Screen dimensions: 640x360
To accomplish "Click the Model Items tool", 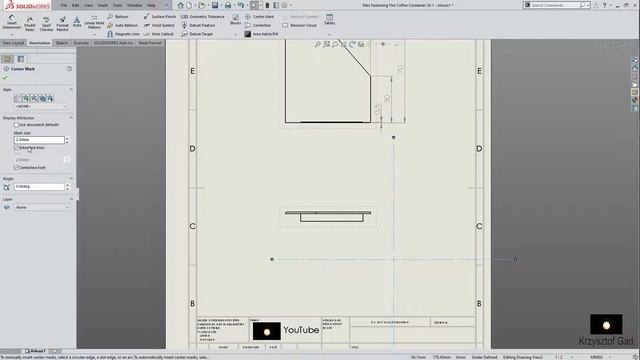I will (30, 24).
